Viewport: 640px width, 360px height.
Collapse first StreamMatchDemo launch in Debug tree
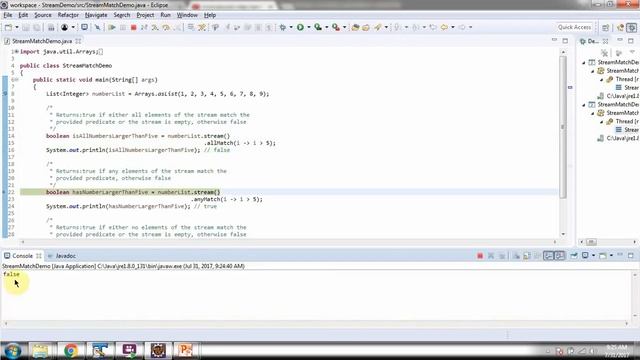[584, 62]
